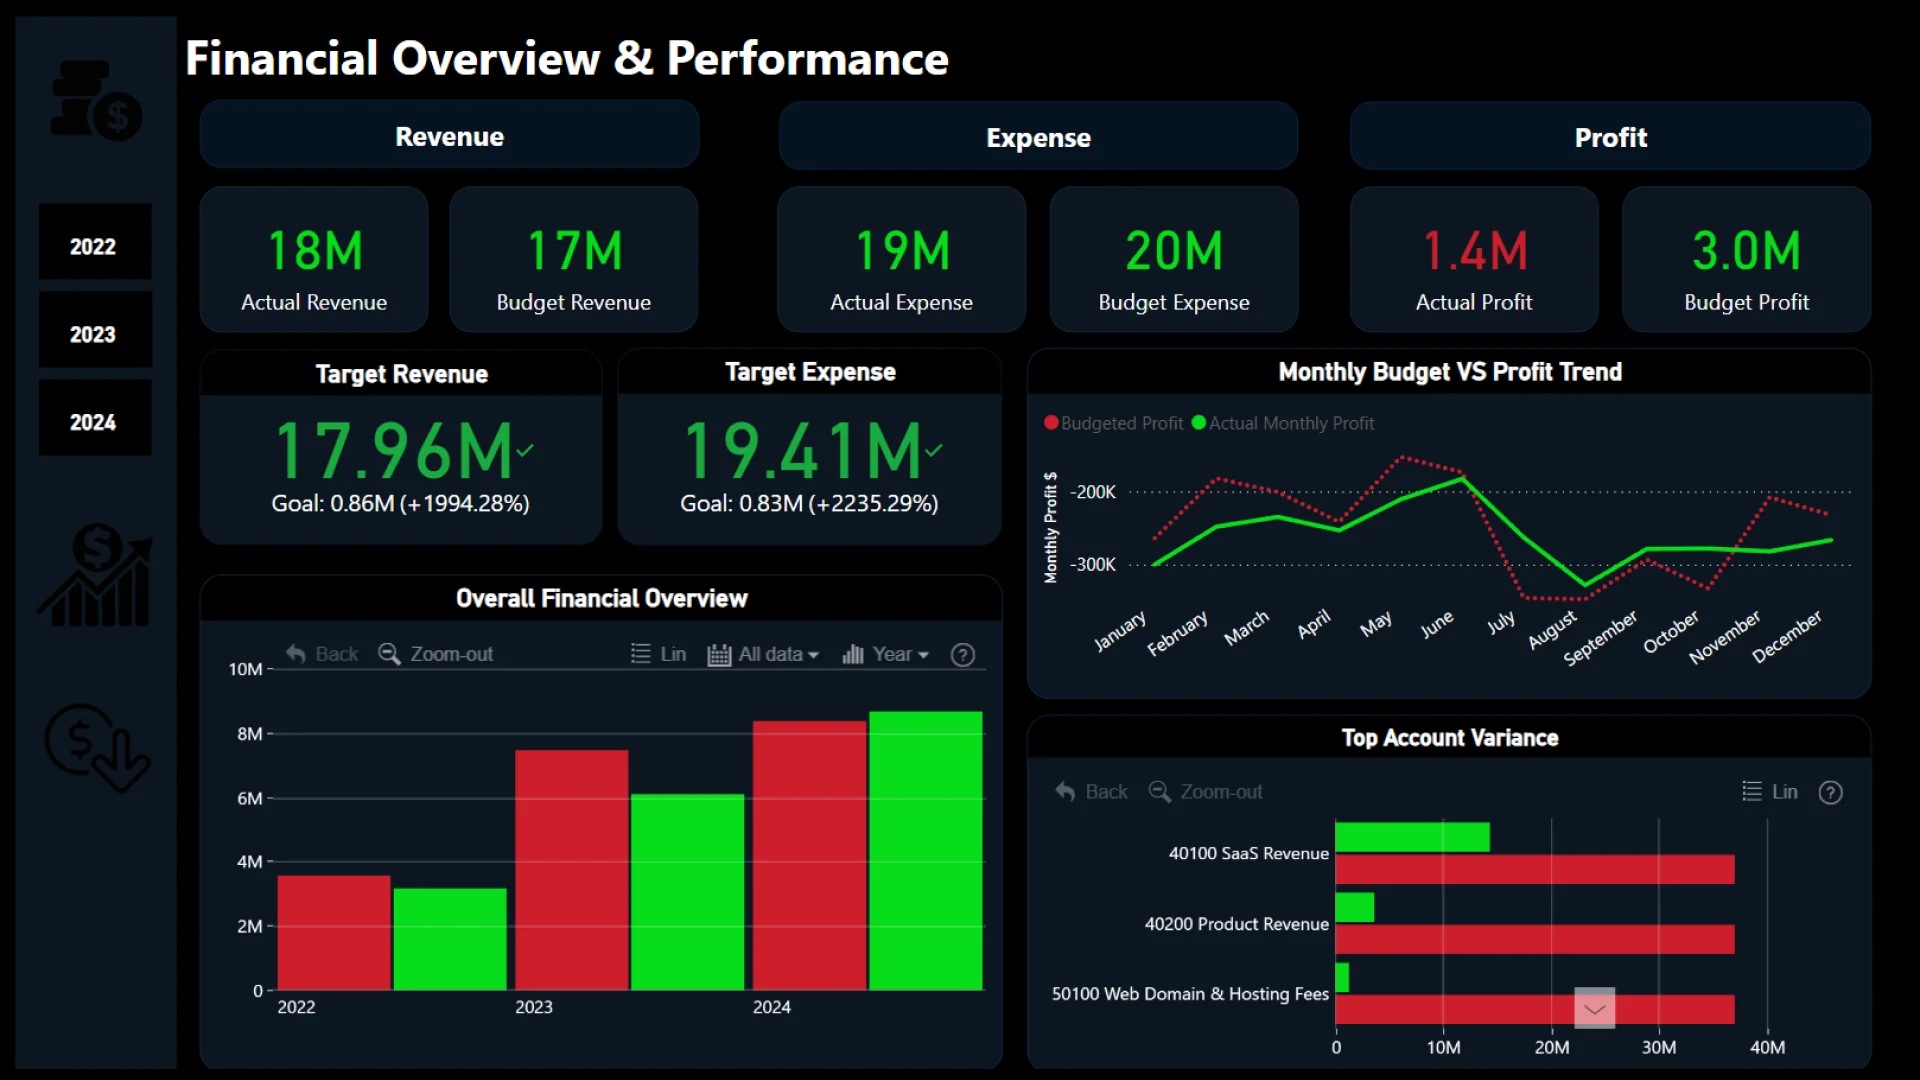Screen dimensions: 1920x1080
Task: Select the 2023 year slicer
Action: (x=94, y=334)
